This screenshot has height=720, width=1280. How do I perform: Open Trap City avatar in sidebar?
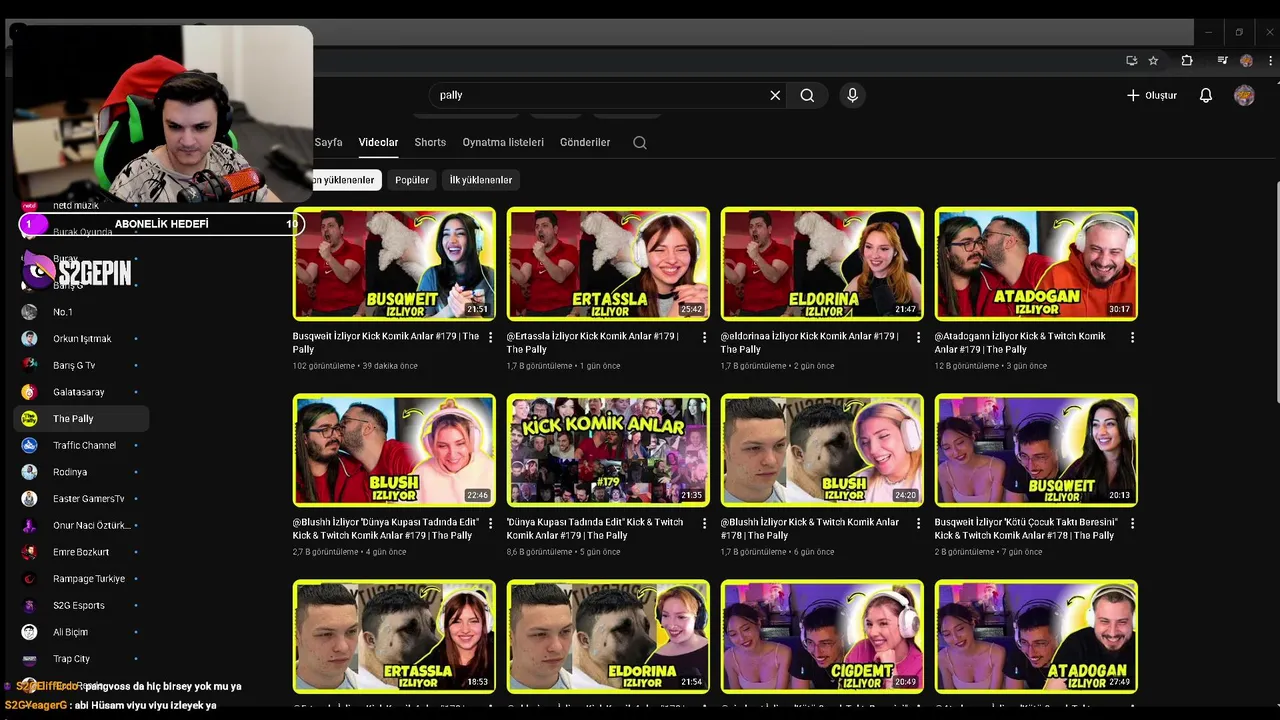pos(29,659)
